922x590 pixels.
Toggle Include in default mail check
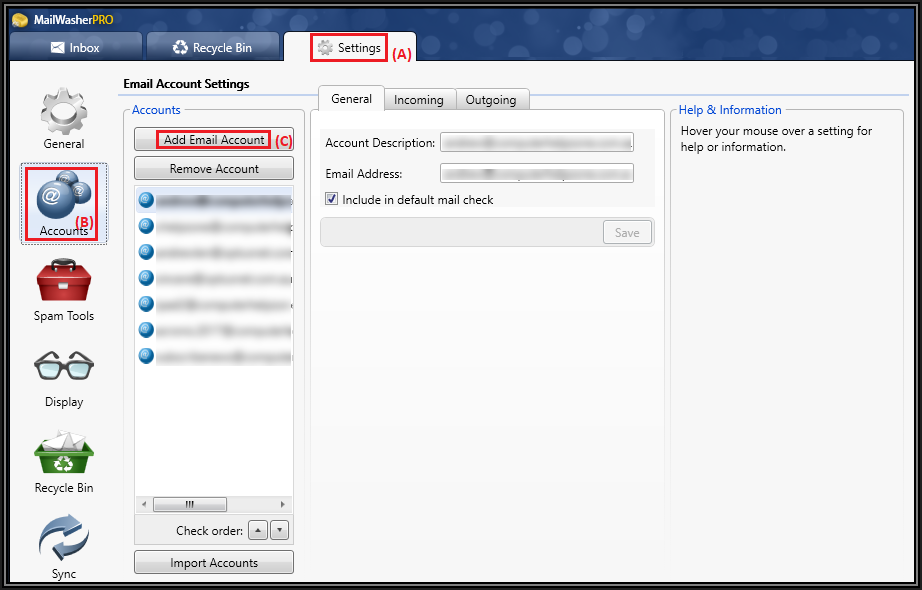click(x=332, y=199)
